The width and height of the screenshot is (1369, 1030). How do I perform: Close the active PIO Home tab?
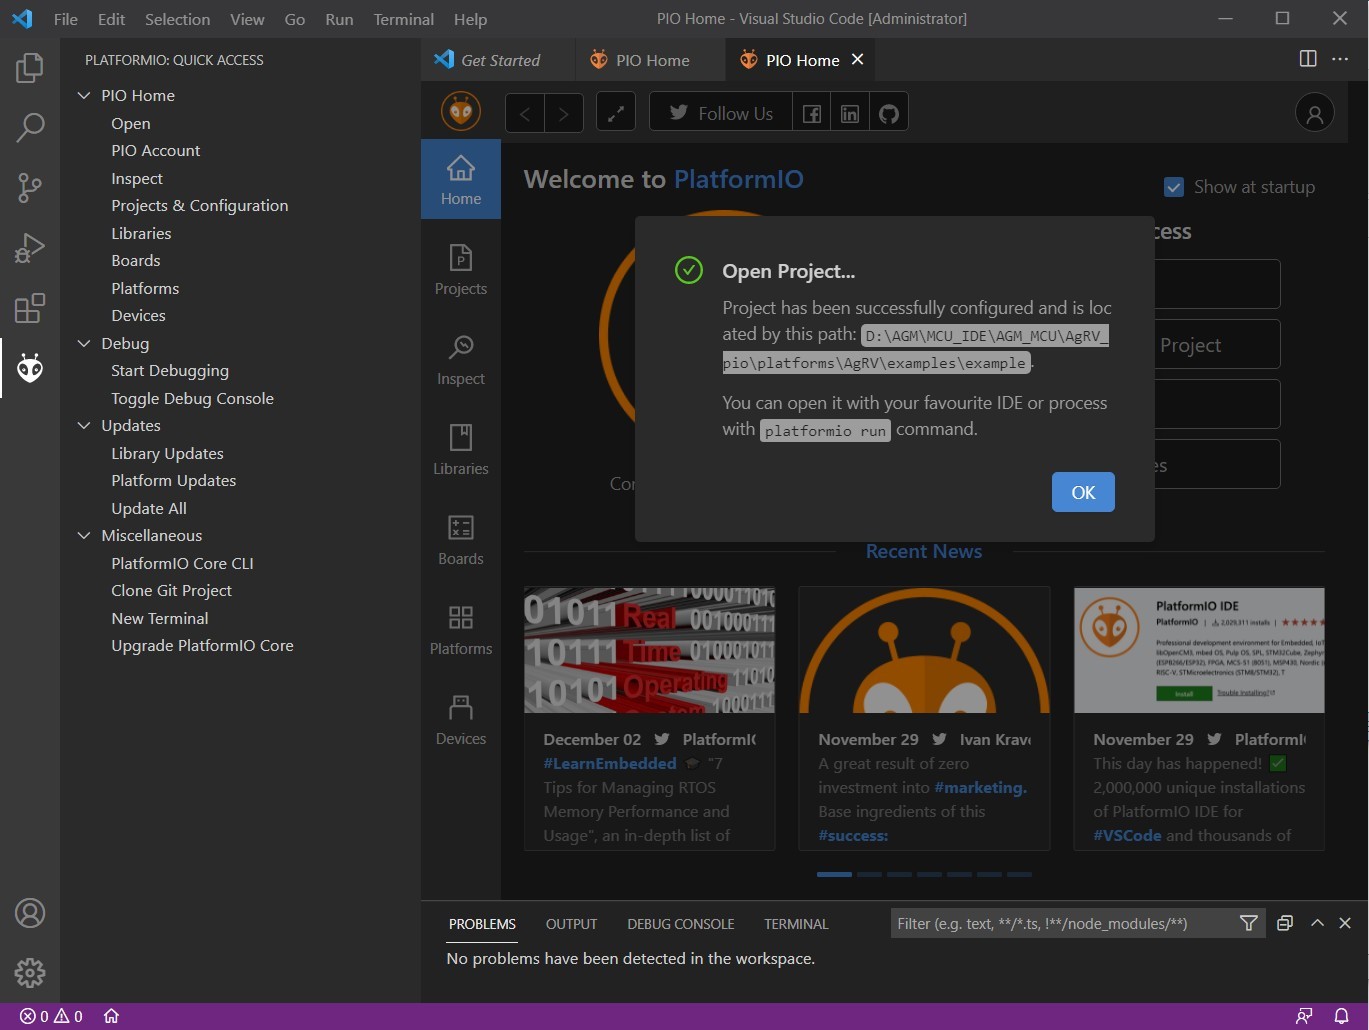click(857, 60)
